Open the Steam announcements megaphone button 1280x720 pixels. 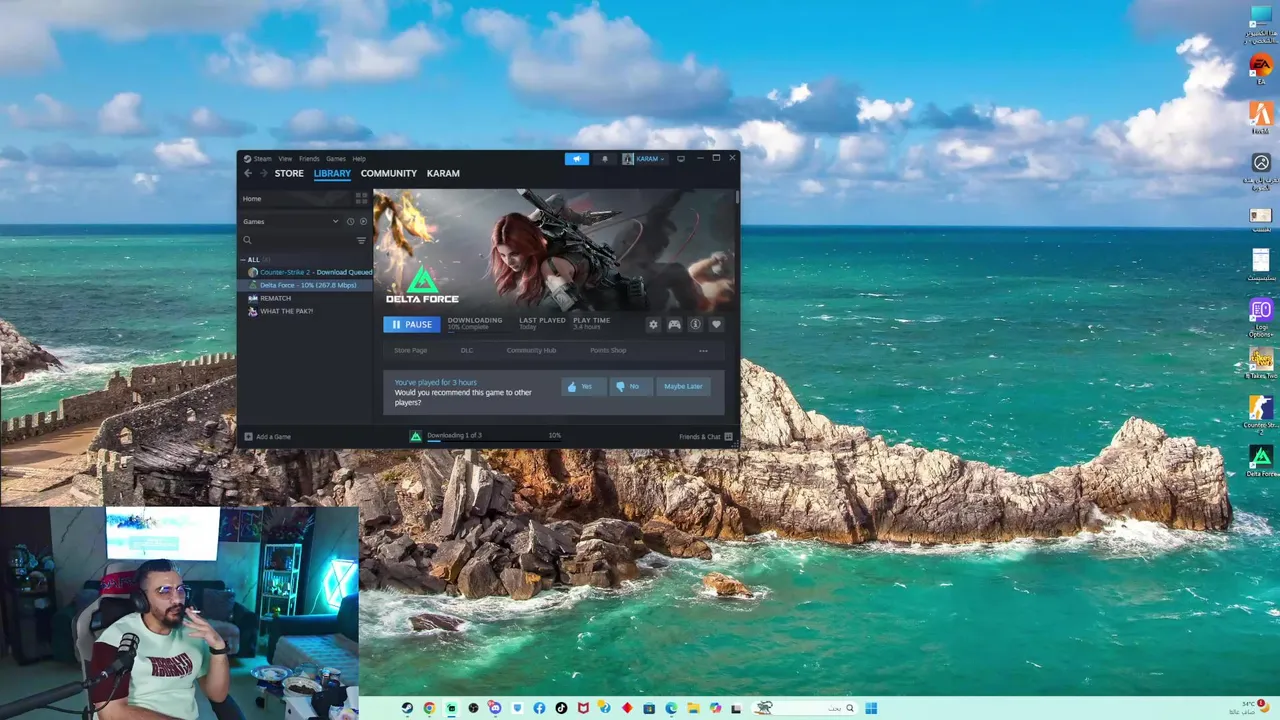coord(577,159)
